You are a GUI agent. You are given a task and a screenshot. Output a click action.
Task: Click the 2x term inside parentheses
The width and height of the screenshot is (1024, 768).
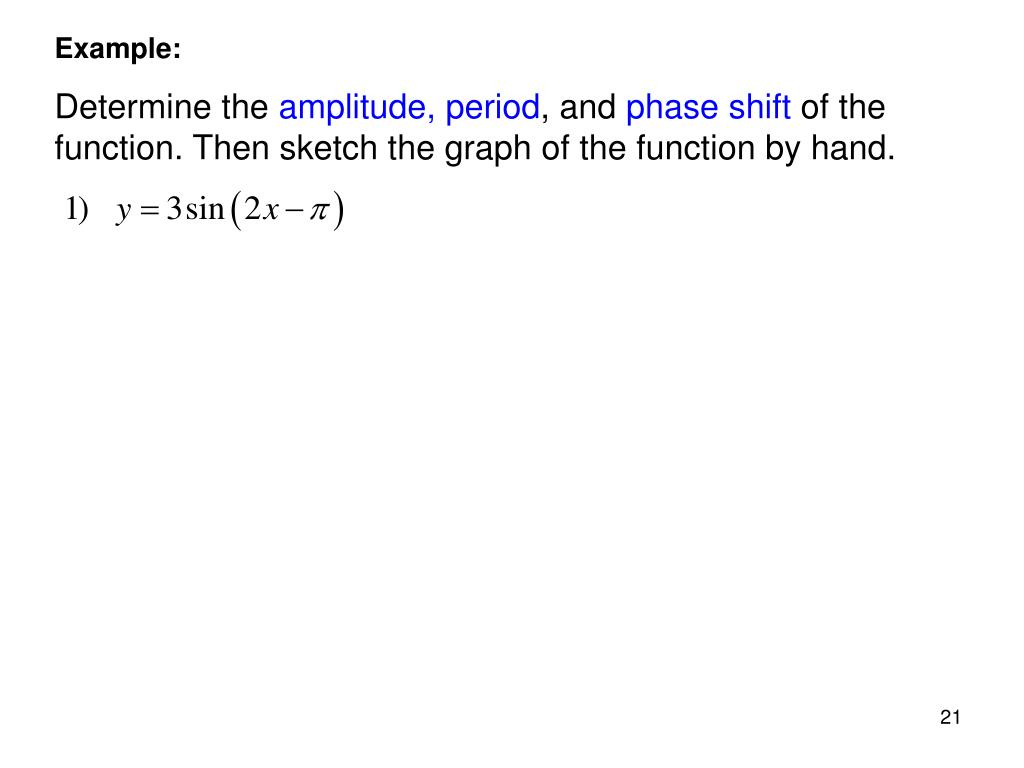262,210
